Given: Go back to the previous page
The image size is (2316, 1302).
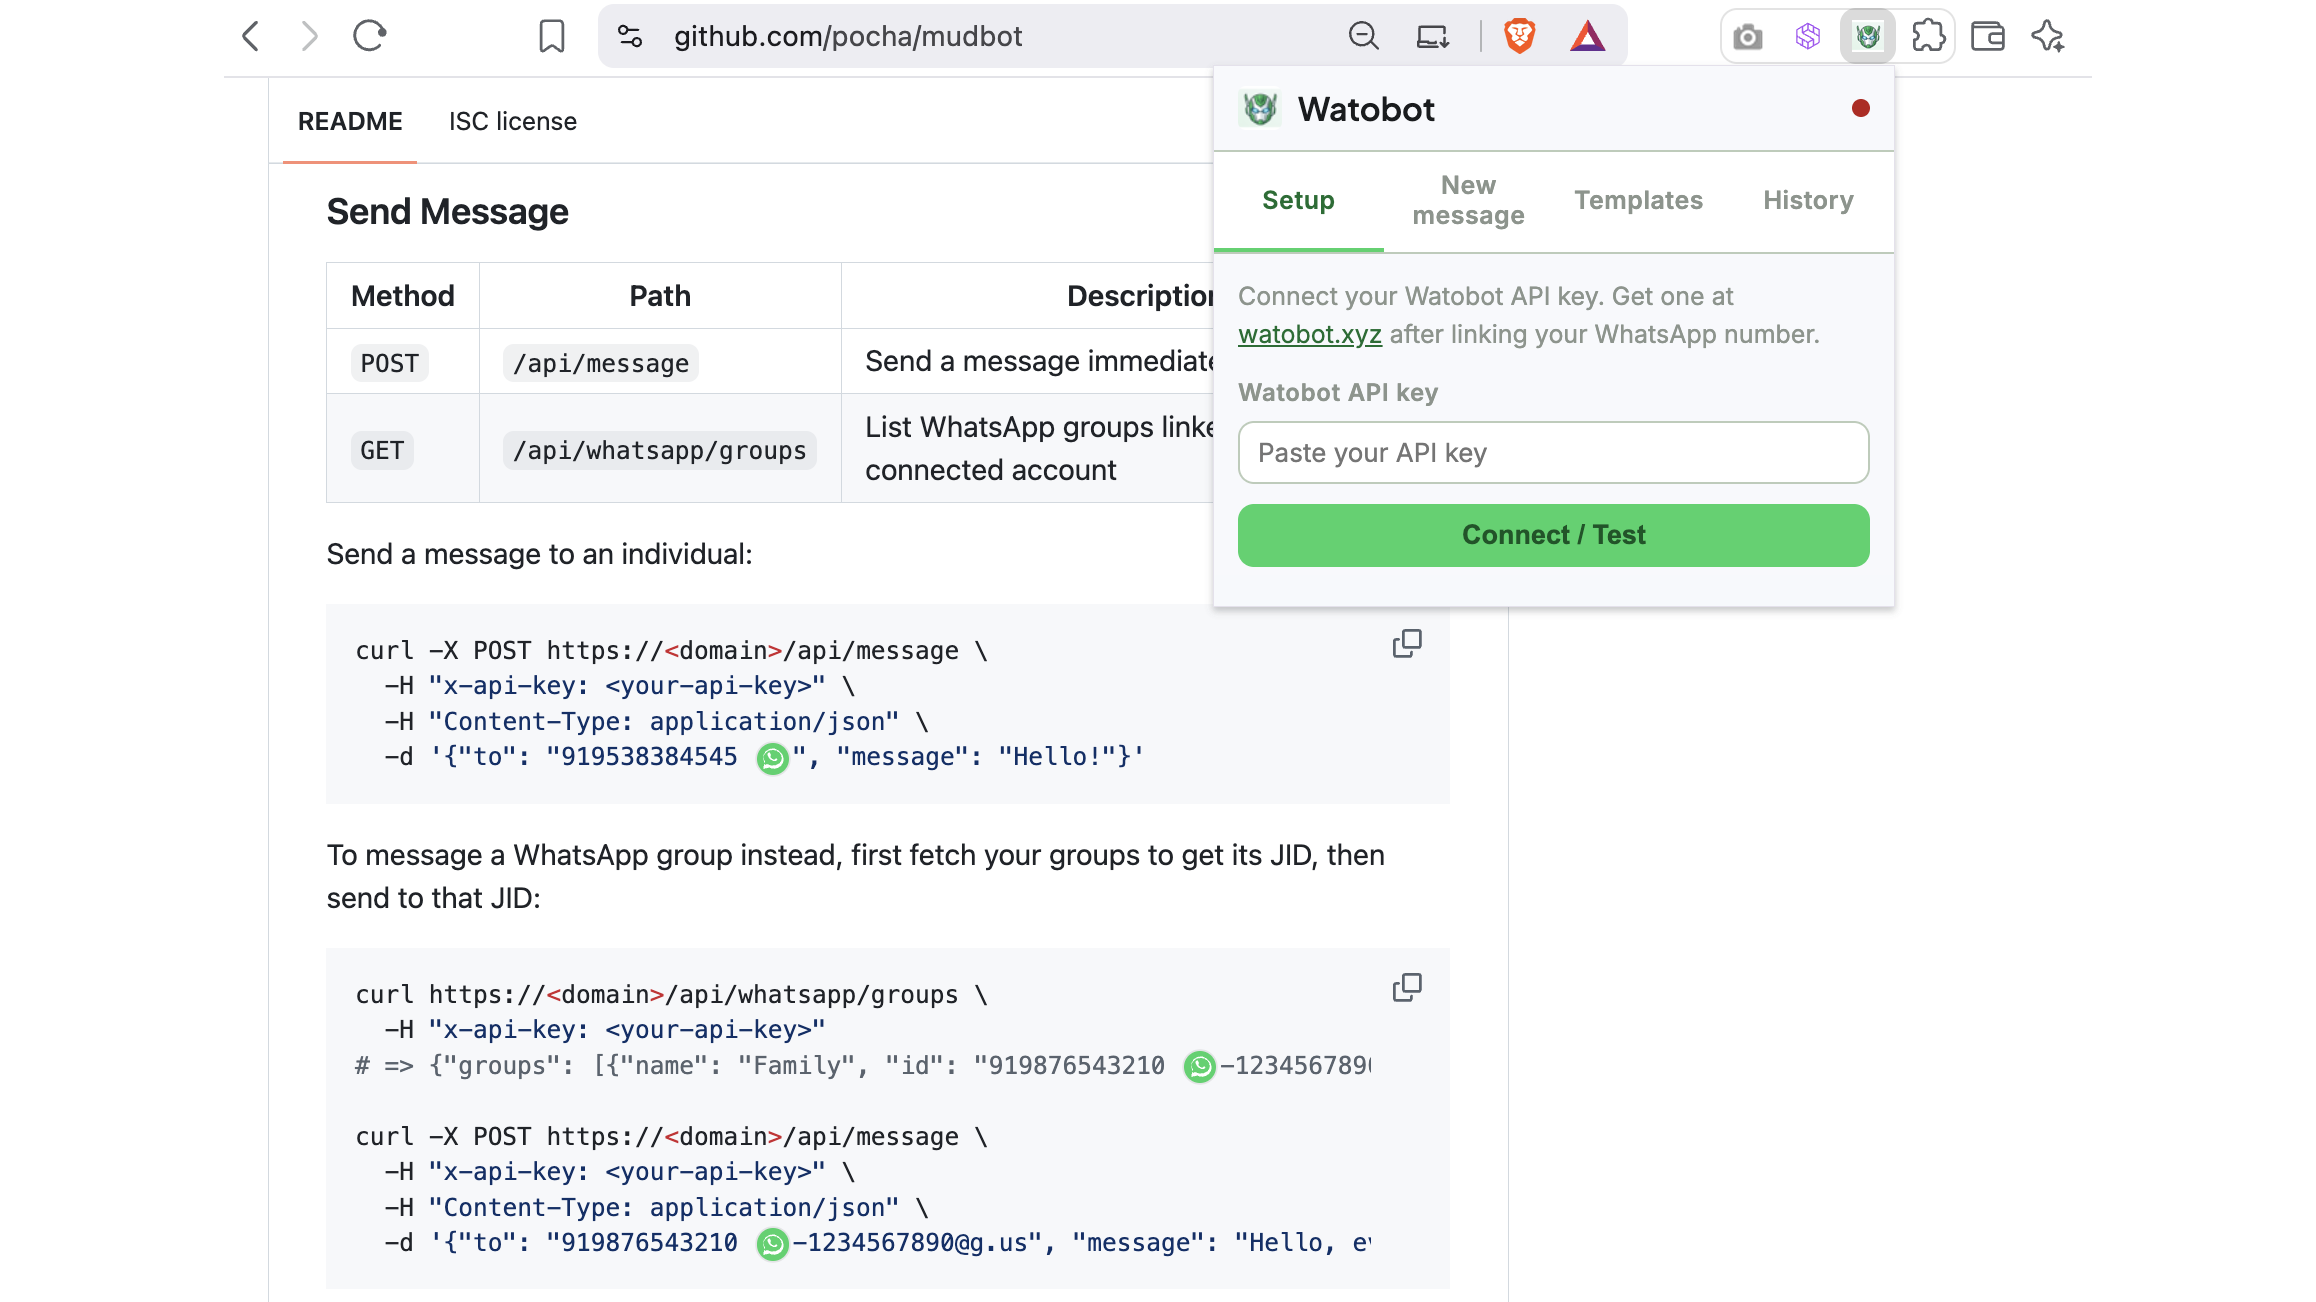Looking at the screenshot, I should [251, 37].
